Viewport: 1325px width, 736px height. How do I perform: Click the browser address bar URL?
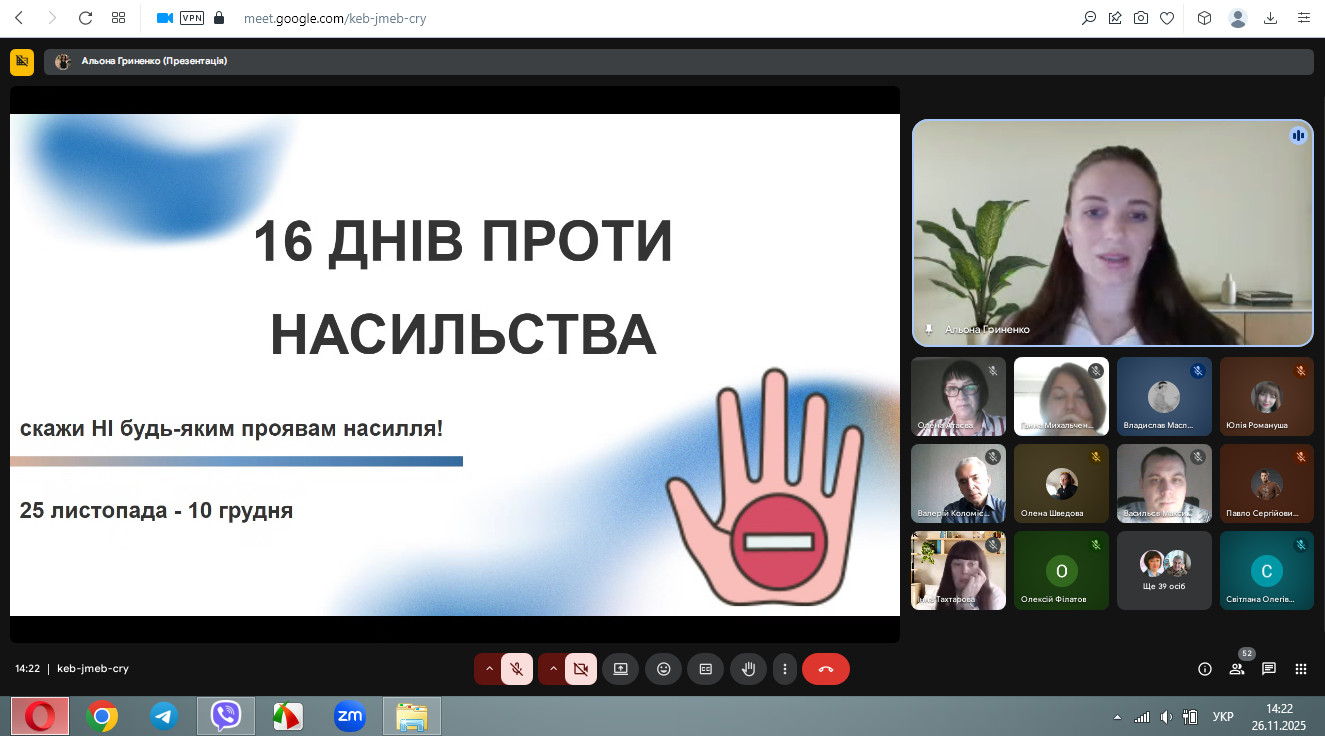(x=335, y=18)
